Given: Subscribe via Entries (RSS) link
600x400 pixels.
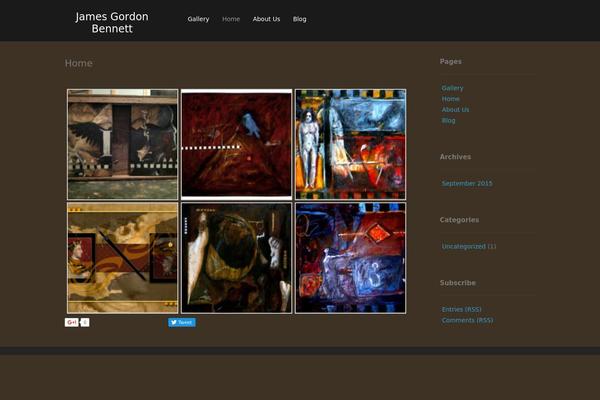Looking at the screenshot, I should click(x=461, y=309).
